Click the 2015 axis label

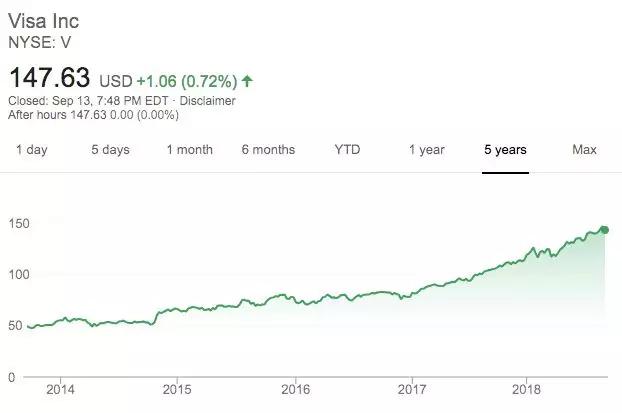coord(177,389)
